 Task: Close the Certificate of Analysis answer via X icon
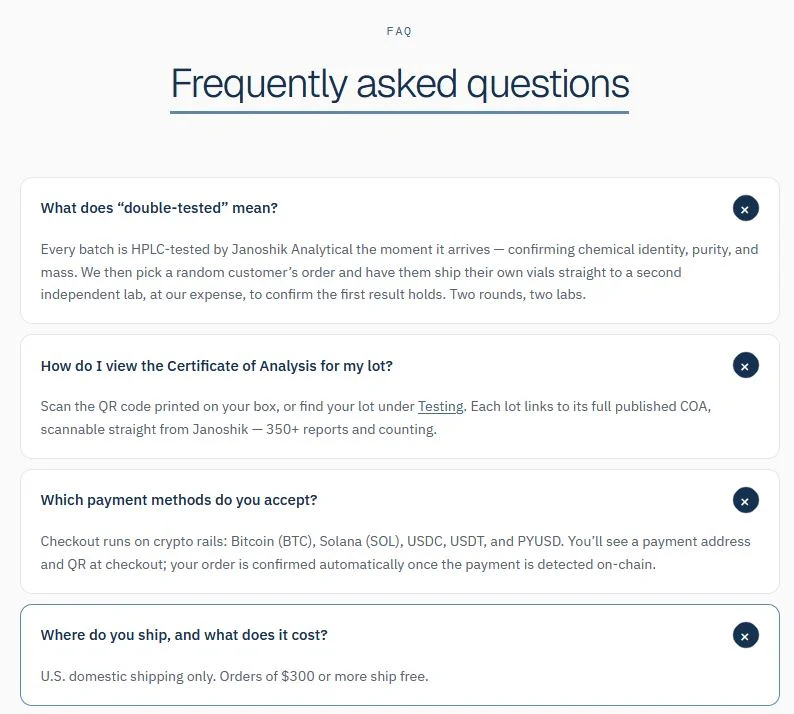click(x=745, y=366)
